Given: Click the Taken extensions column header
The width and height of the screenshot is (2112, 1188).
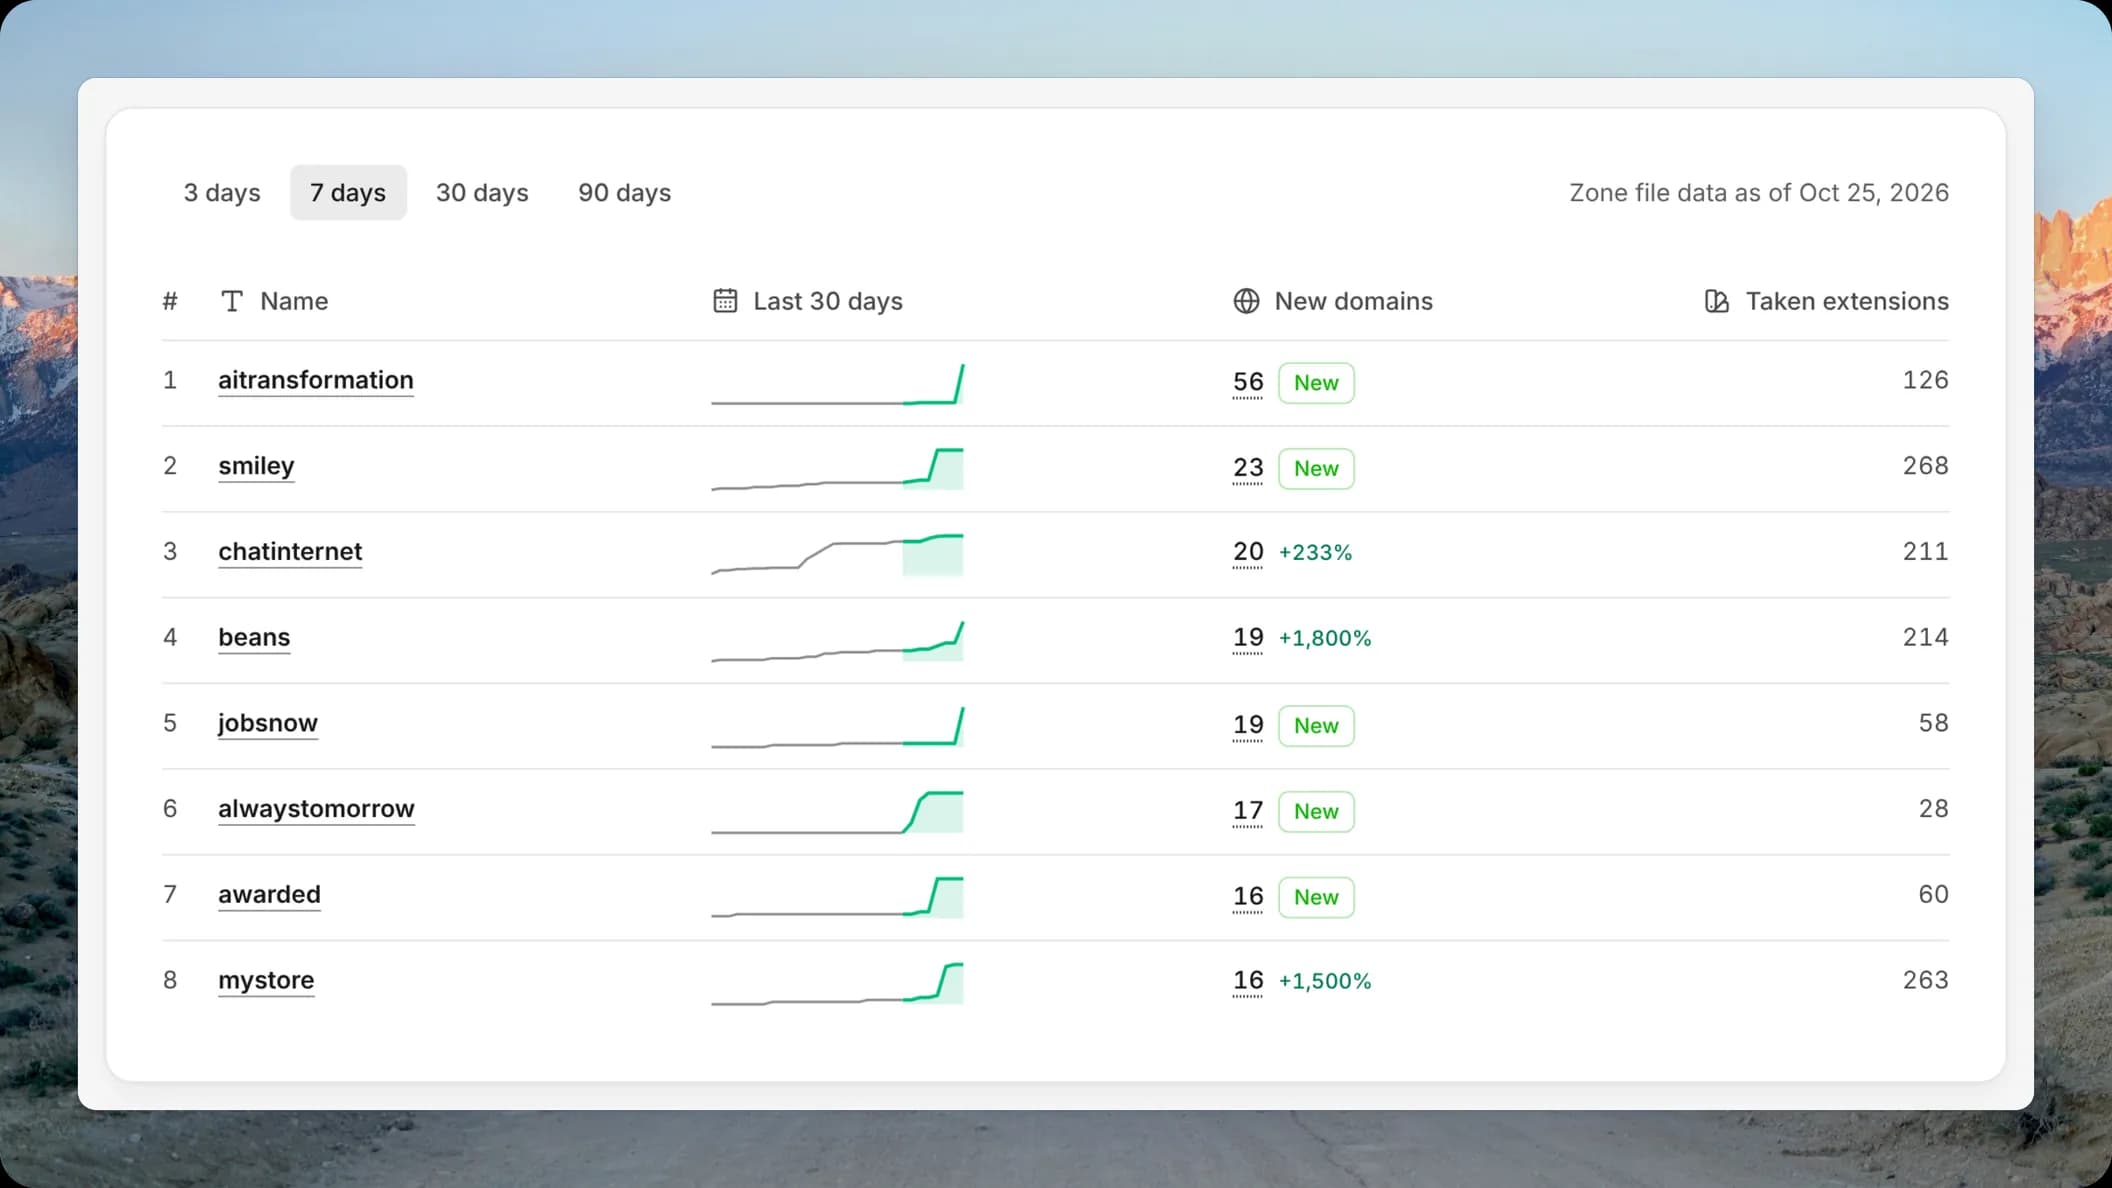Looking at the screenshot, I should (1827, 301).
